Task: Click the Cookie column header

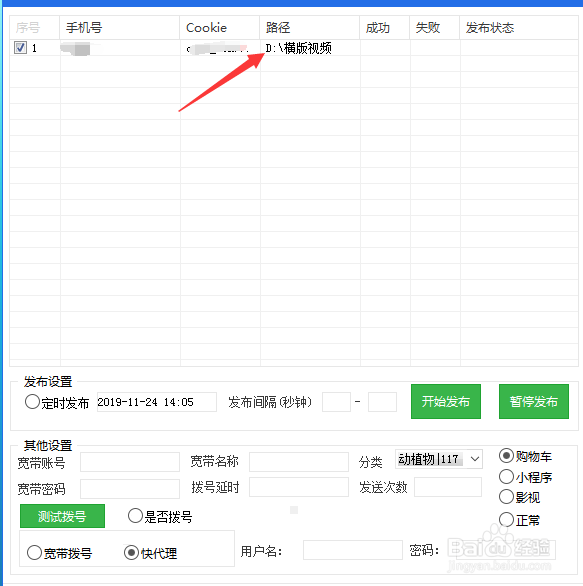Action: click(220, 28)
